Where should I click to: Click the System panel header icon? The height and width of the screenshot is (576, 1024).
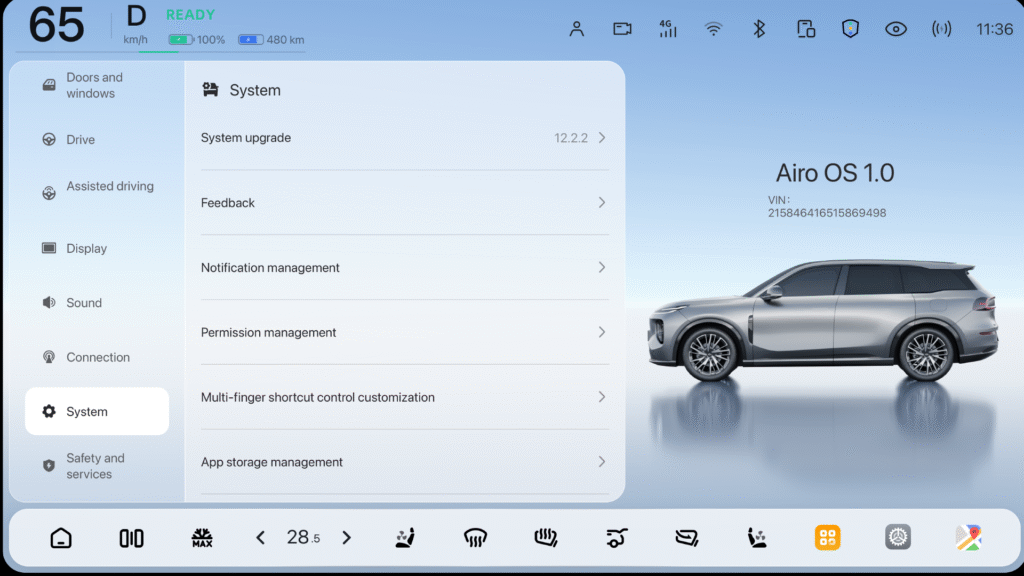coord(210,89)
